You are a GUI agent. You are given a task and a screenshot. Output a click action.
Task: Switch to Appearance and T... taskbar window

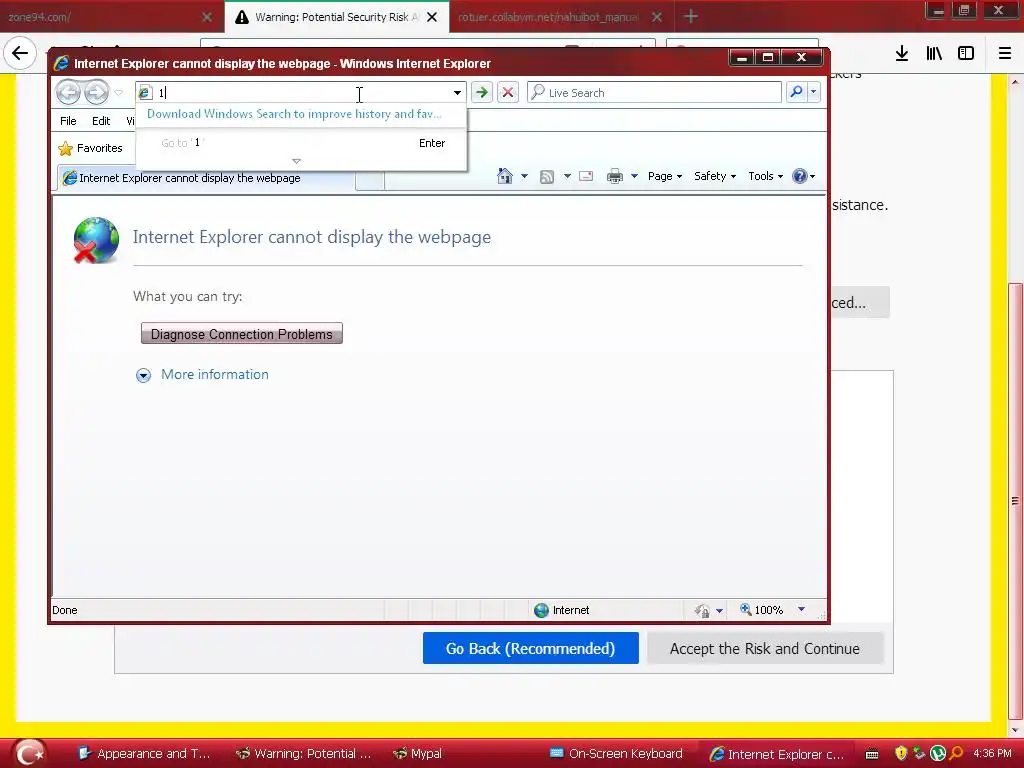point(145,754)
